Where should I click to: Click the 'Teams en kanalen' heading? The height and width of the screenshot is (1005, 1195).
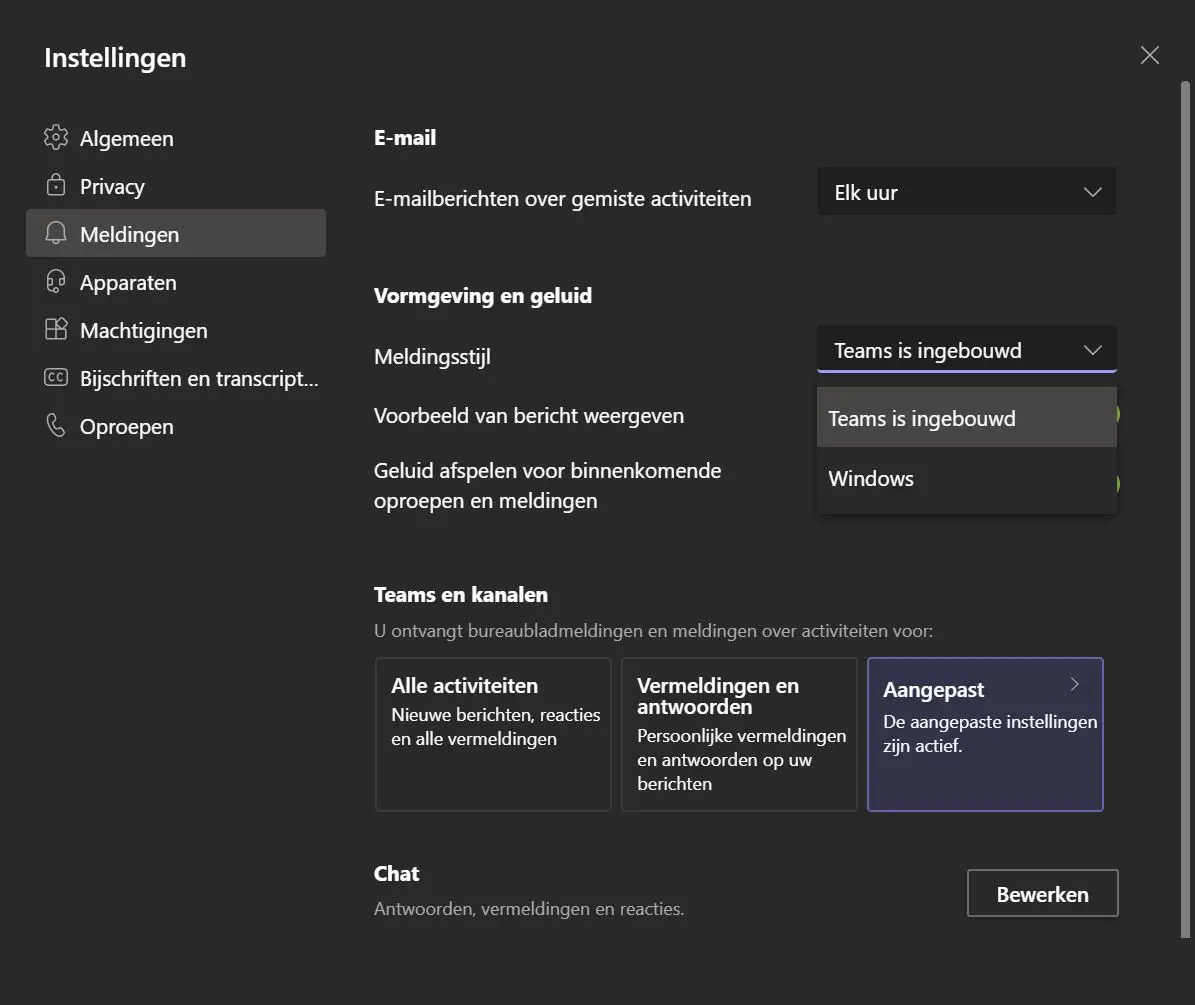coord(460,594)
